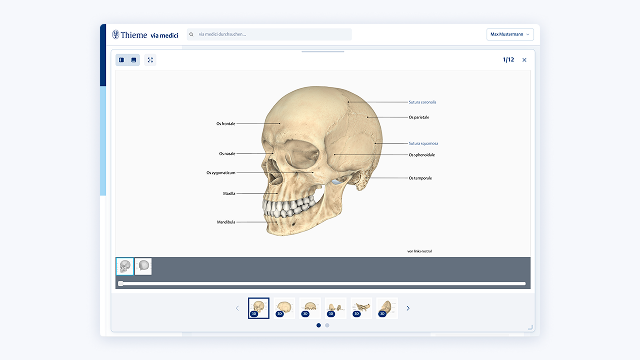Click the 1/12 image counter
Image resolution: width=640 pixels, height=360 pixels.
pyautogui.click(x=508, y=60)
